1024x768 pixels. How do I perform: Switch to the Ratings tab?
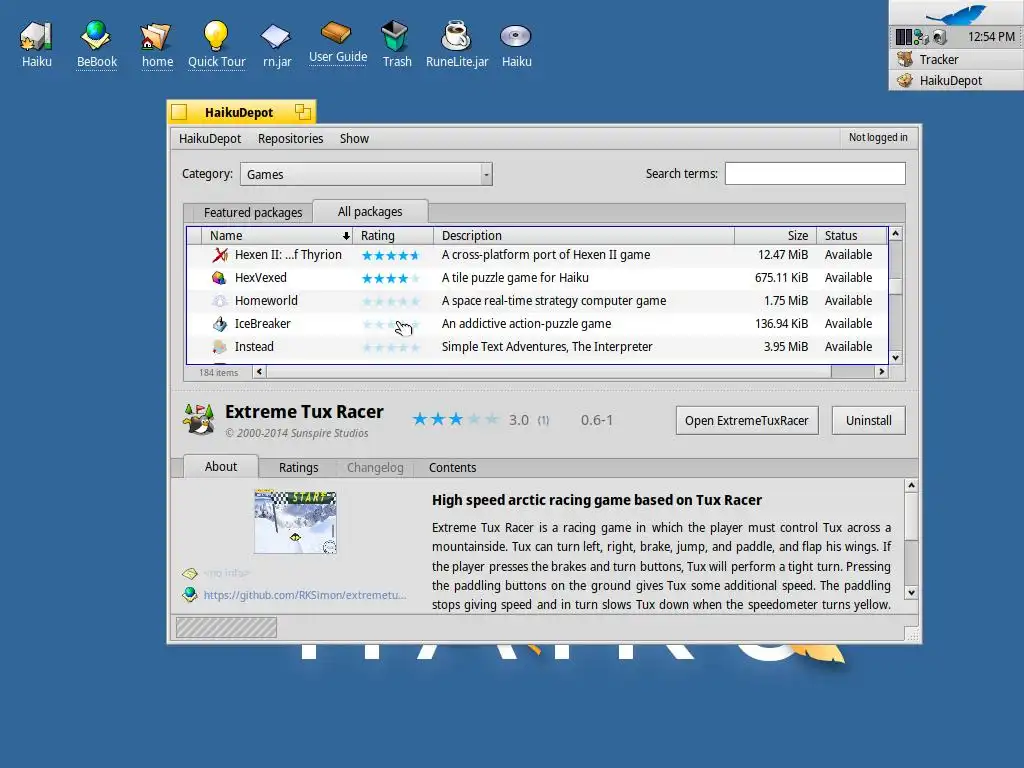tap(298, 468)
